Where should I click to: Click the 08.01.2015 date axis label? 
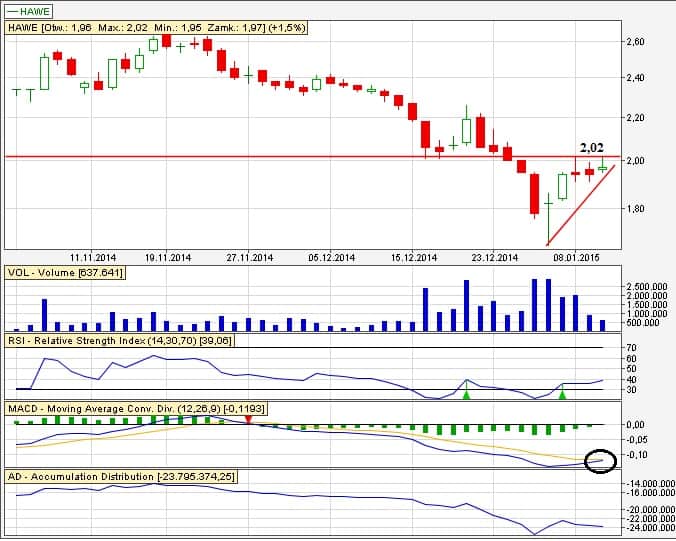click(x=577, y=257)
